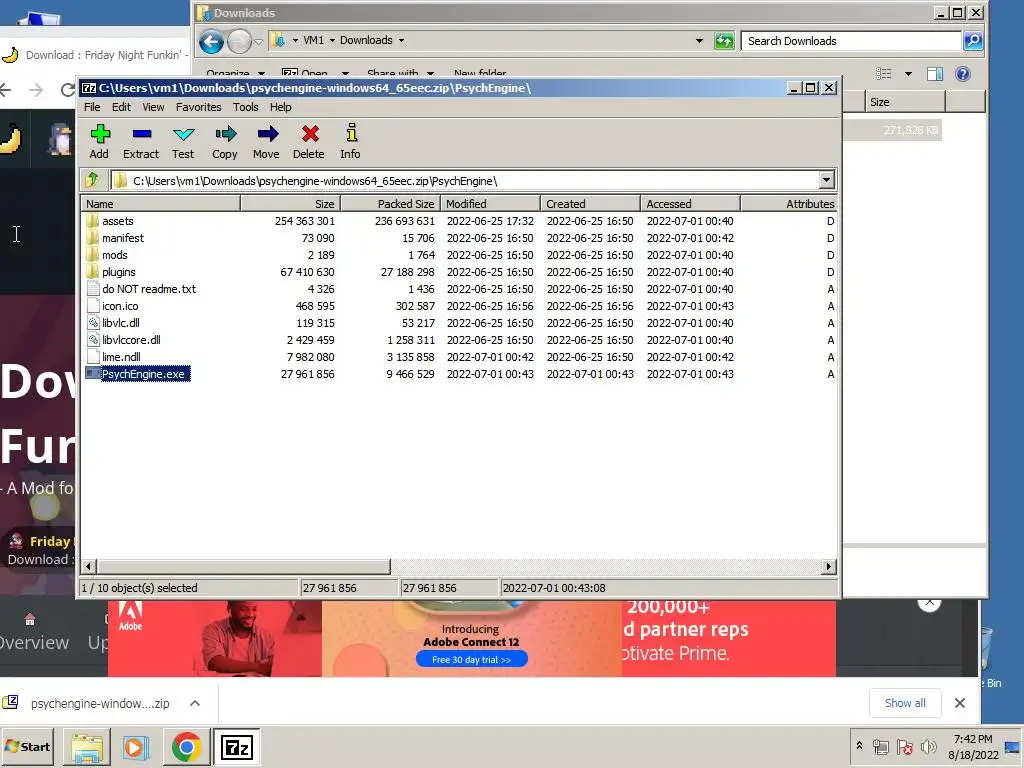Select the 7-Zip taskbar button
Image resolution: width=1024 pixels, height=768 pixels.
[x=236, y=747]
